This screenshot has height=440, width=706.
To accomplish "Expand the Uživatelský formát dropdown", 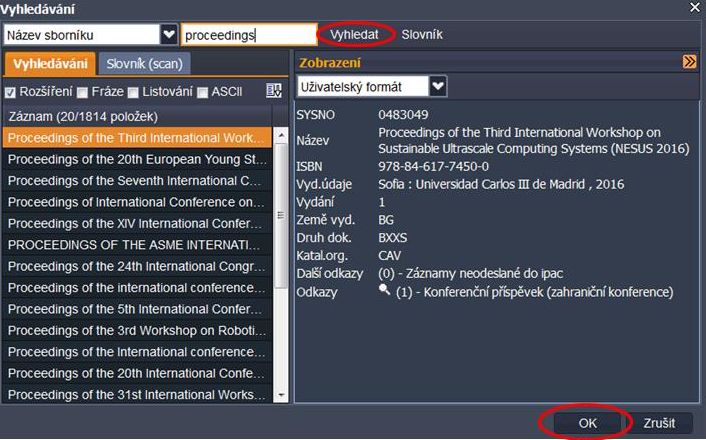I will [x=438, y=86].
